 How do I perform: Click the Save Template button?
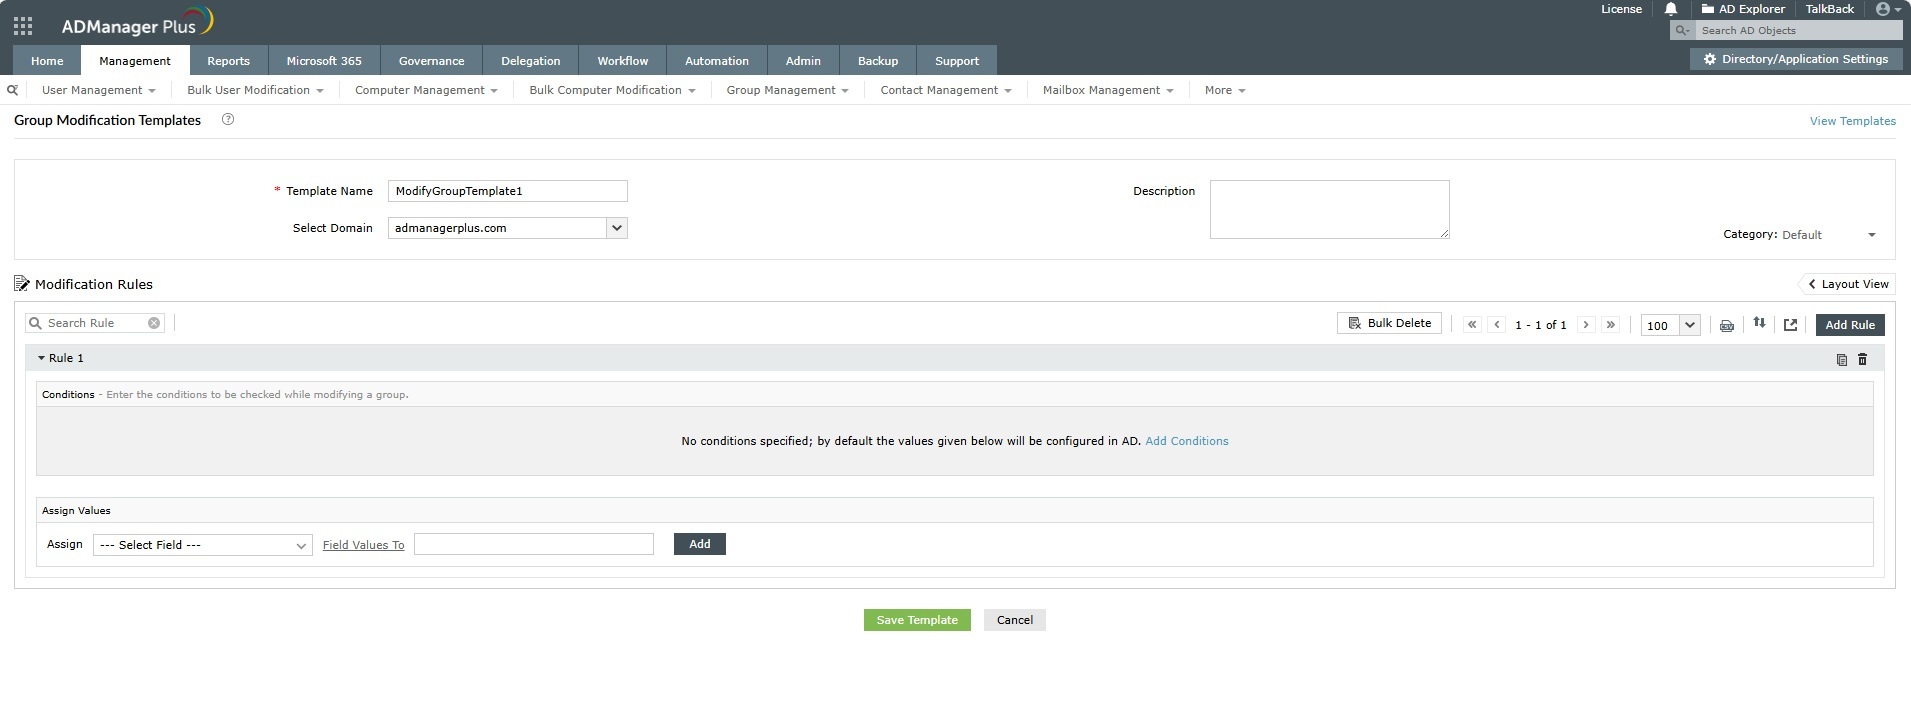tap(917, 620)
